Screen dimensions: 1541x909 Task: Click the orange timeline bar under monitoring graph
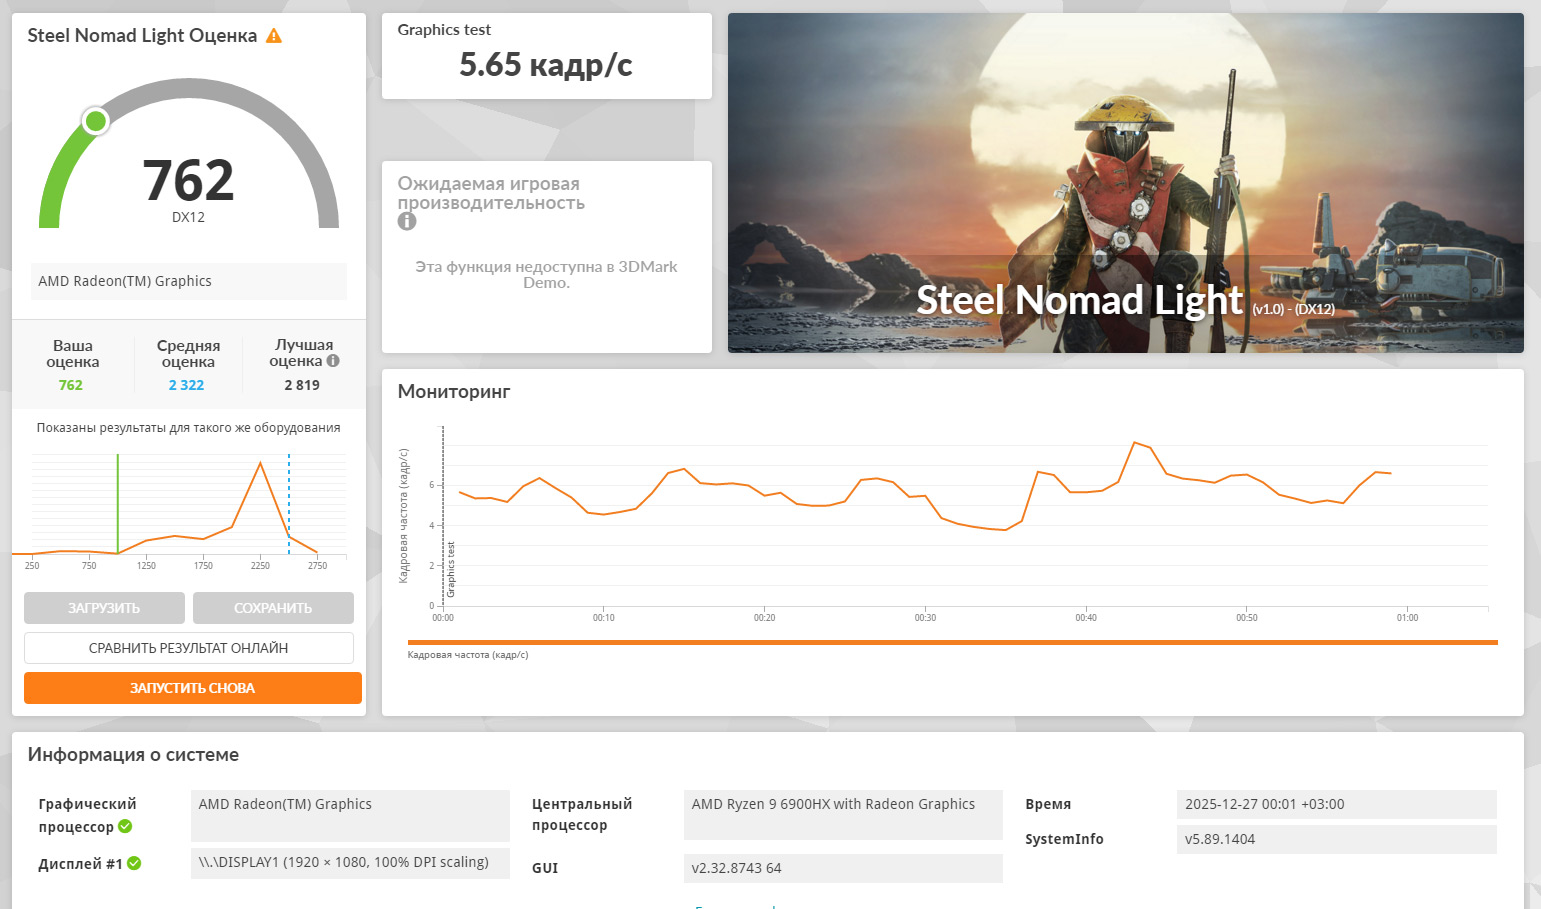[952, 642]
